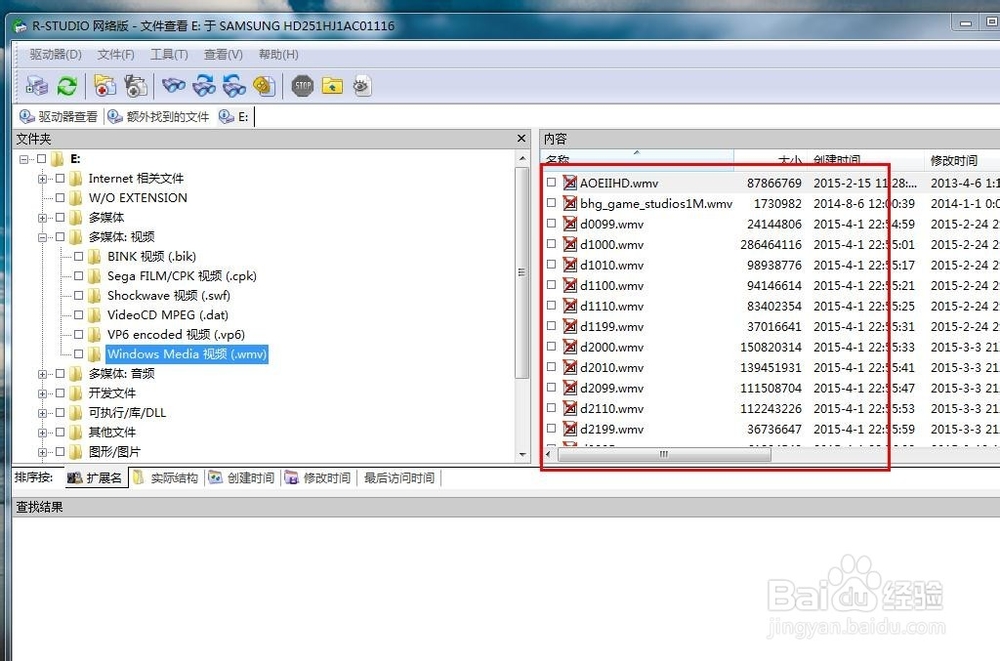Switch to the 额外找到的文件 tab
Image resolution: width=1000 pixels, height=661 pixels.
point(159,117)
